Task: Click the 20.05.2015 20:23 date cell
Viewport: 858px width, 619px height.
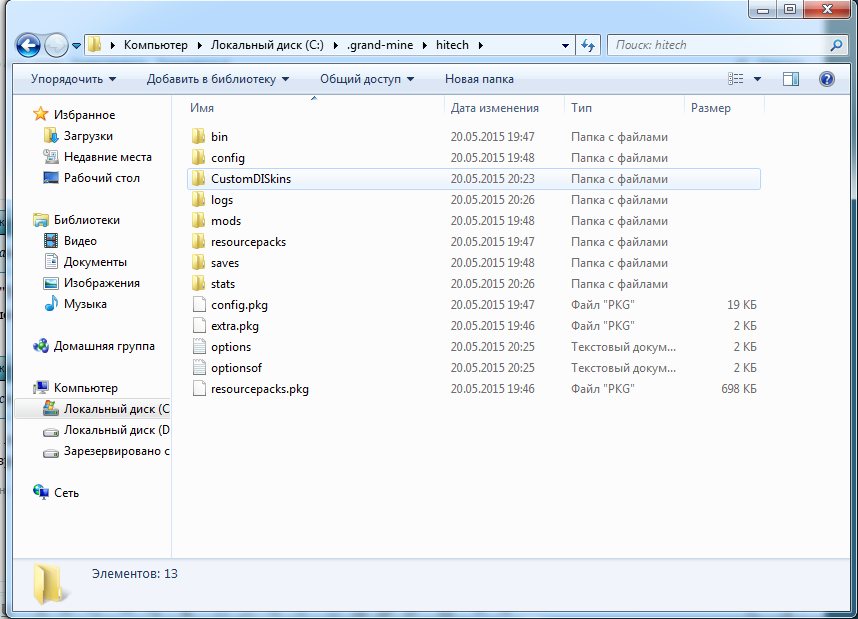Action: (492, 179)
